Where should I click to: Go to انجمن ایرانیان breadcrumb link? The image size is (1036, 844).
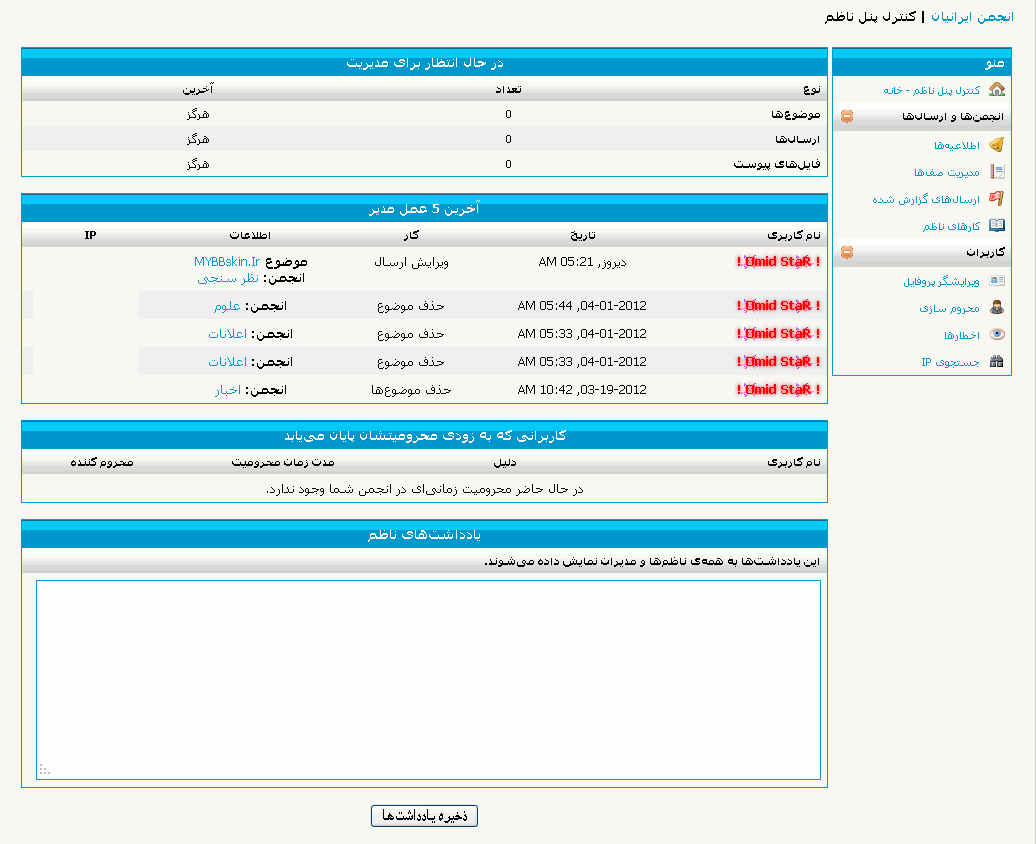pyautogui.click(x=972, y=17)
